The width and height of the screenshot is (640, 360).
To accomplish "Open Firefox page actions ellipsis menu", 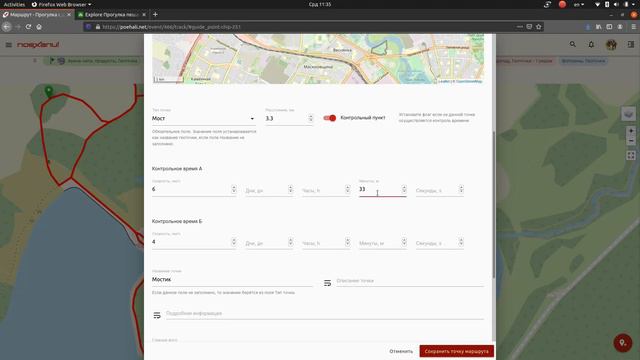I will (520, 27).
